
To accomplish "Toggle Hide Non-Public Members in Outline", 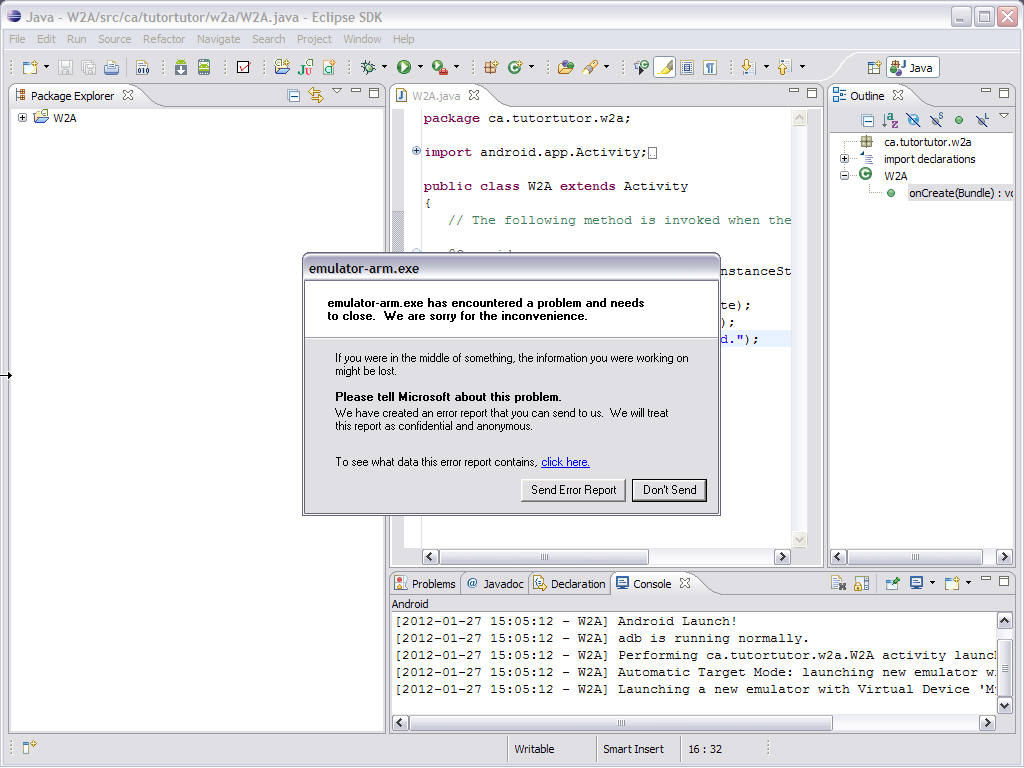I will click(x=959, y=120).
